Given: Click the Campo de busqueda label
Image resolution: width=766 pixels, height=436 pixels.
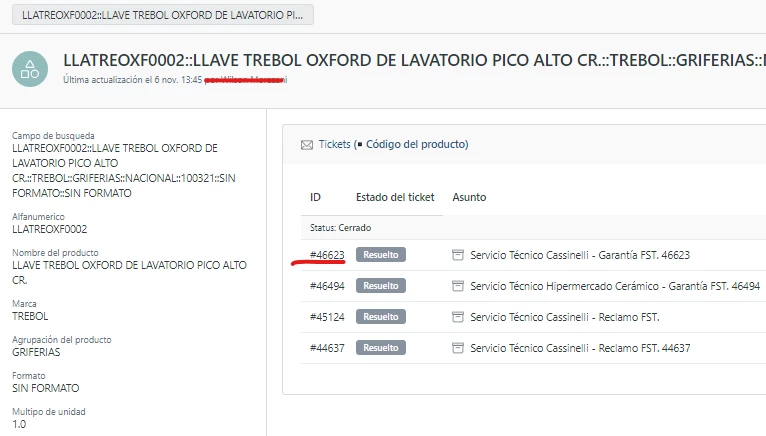Looking at the screenshot, I should (x=53, y=135).
